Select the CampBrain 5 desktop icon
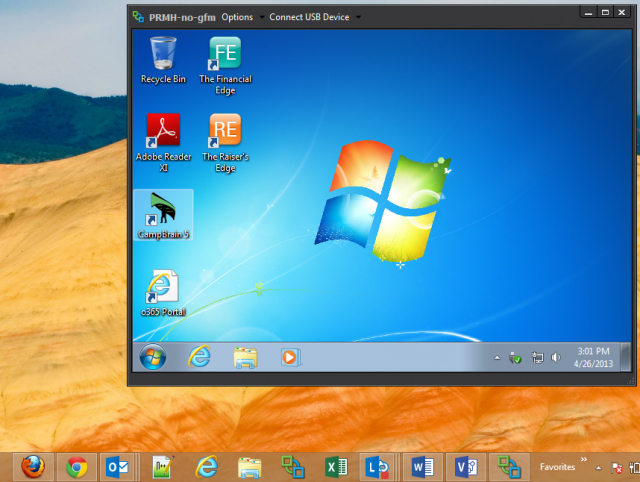Image resolution: width=640 pixels, height=482 pixels. [x=163, y=215]
